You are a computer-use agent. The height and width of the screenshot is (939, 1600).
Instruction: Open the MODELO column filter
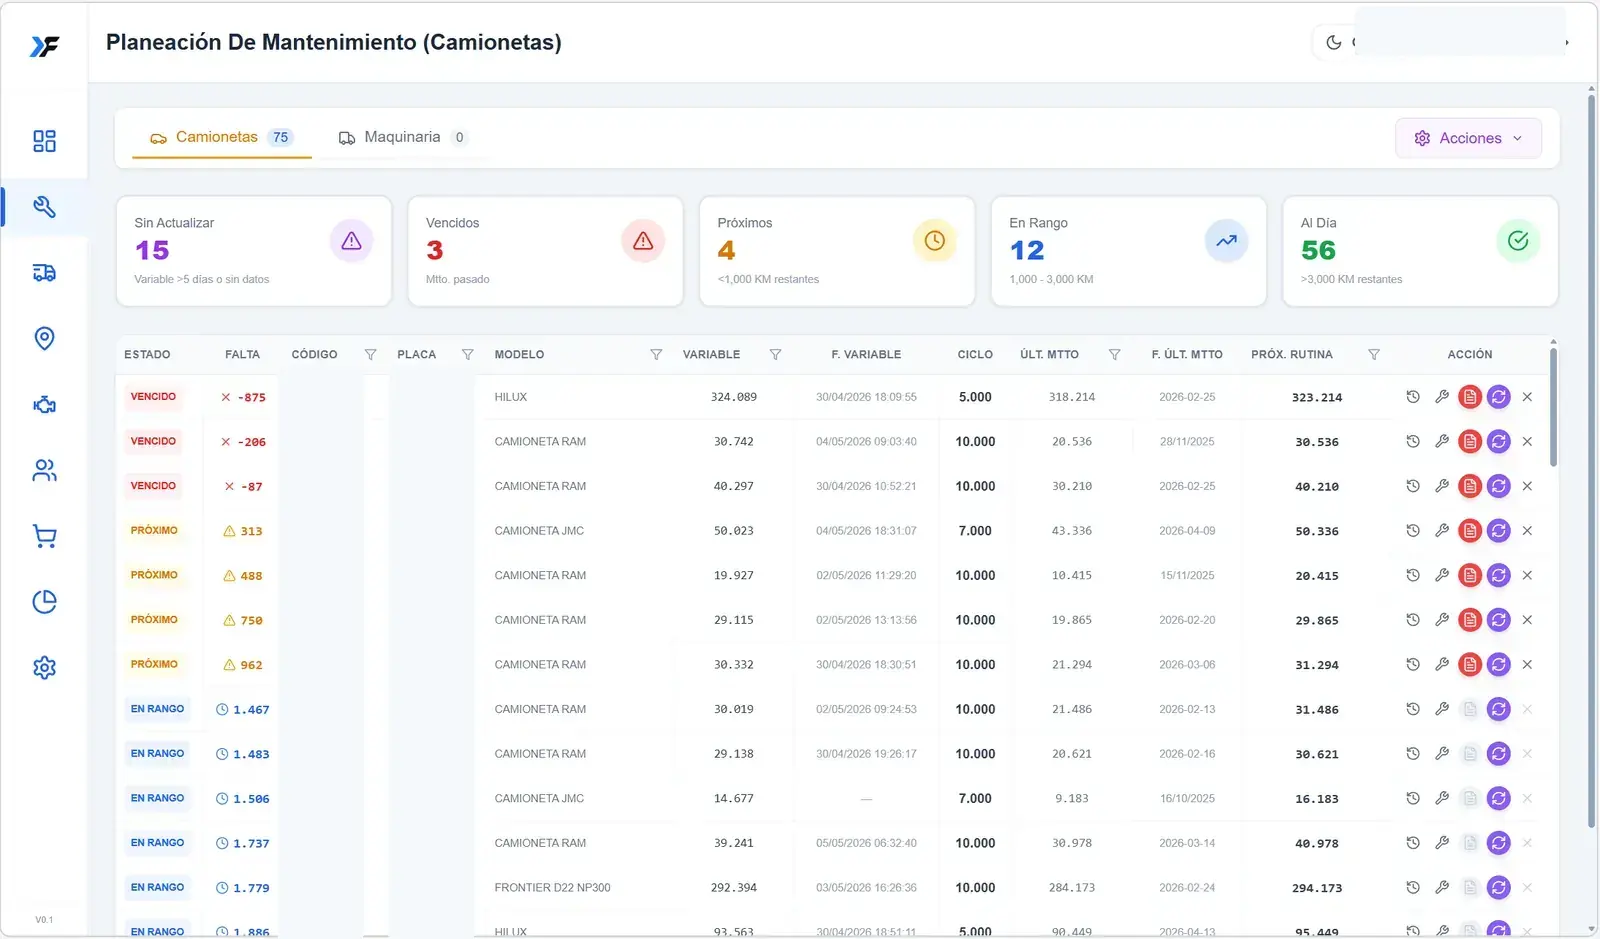656,355
